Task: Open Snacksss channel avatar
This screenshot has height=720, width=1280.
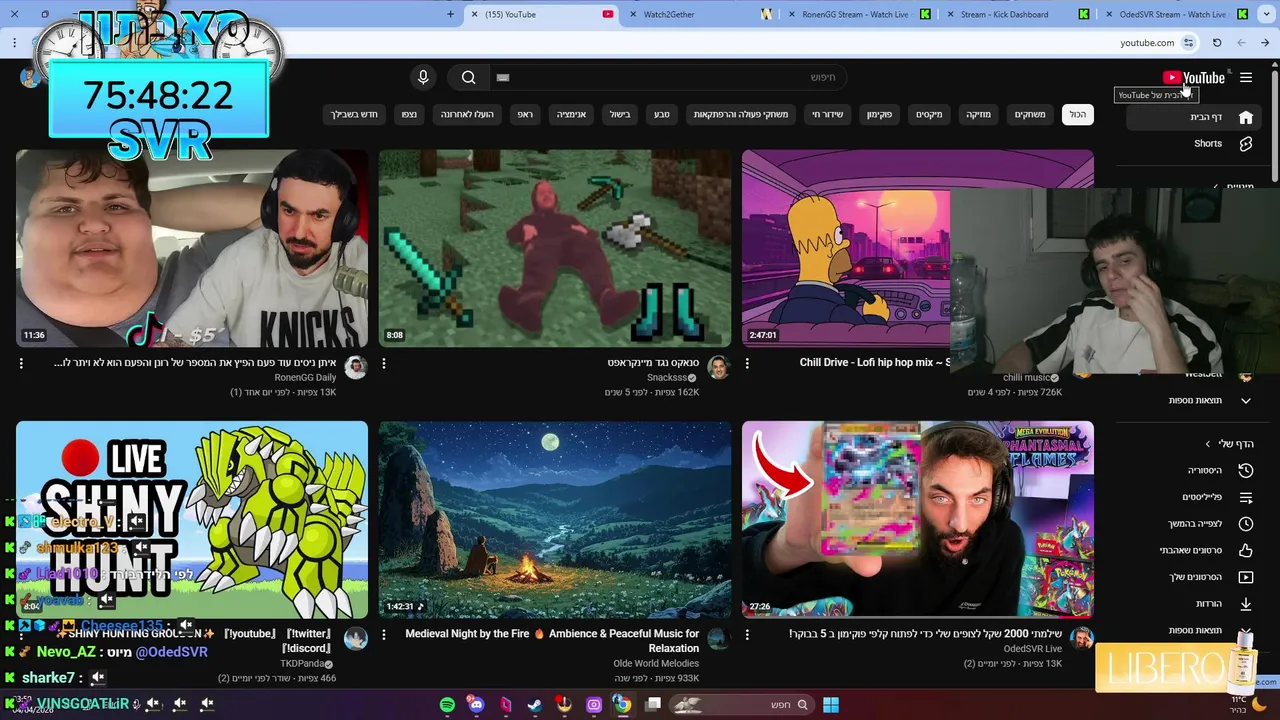Action: 718,368
